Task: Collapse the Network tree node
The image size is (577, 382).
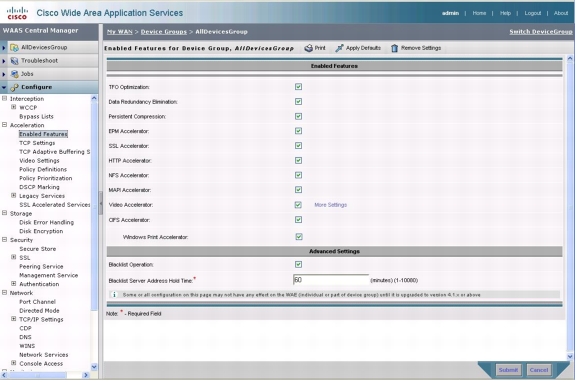Action: (x=4, y=293)
